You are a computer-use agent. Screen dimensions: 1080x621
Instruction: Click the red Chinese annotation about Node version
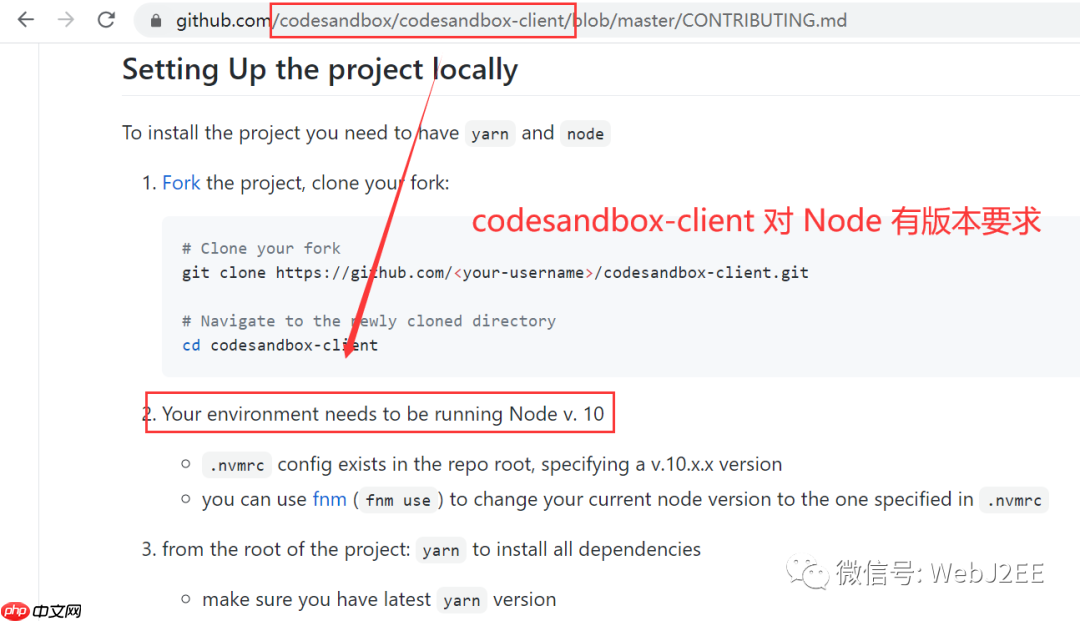755,220
